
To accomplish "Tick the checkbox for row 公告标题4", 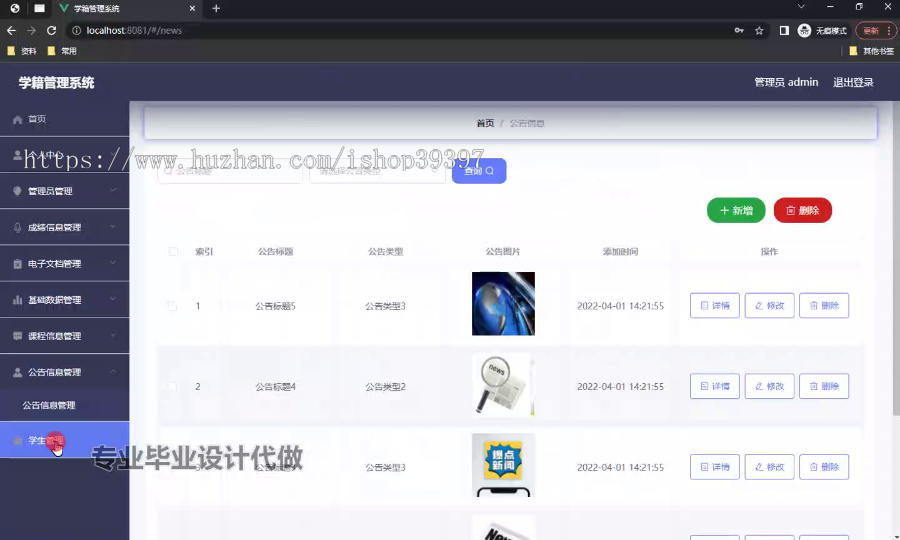I will [x=172, y=386].
